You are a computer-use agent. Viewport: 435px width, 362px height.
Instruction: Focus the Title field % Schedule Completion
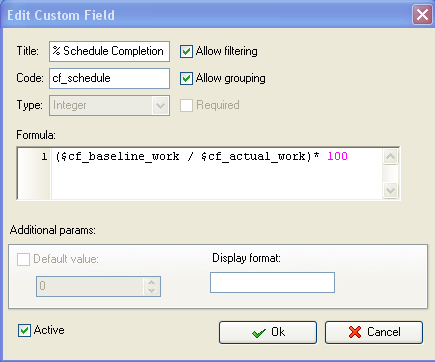pos(109,51)
